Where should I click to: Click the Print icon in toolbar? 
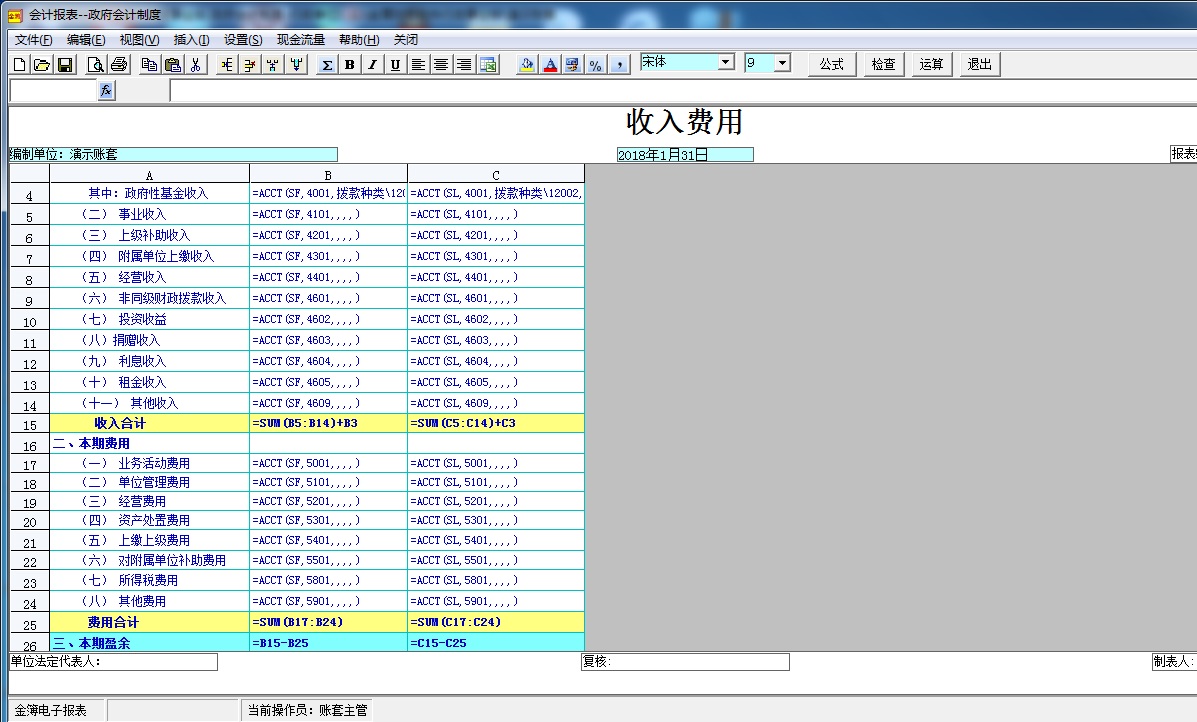coord(119,65)
